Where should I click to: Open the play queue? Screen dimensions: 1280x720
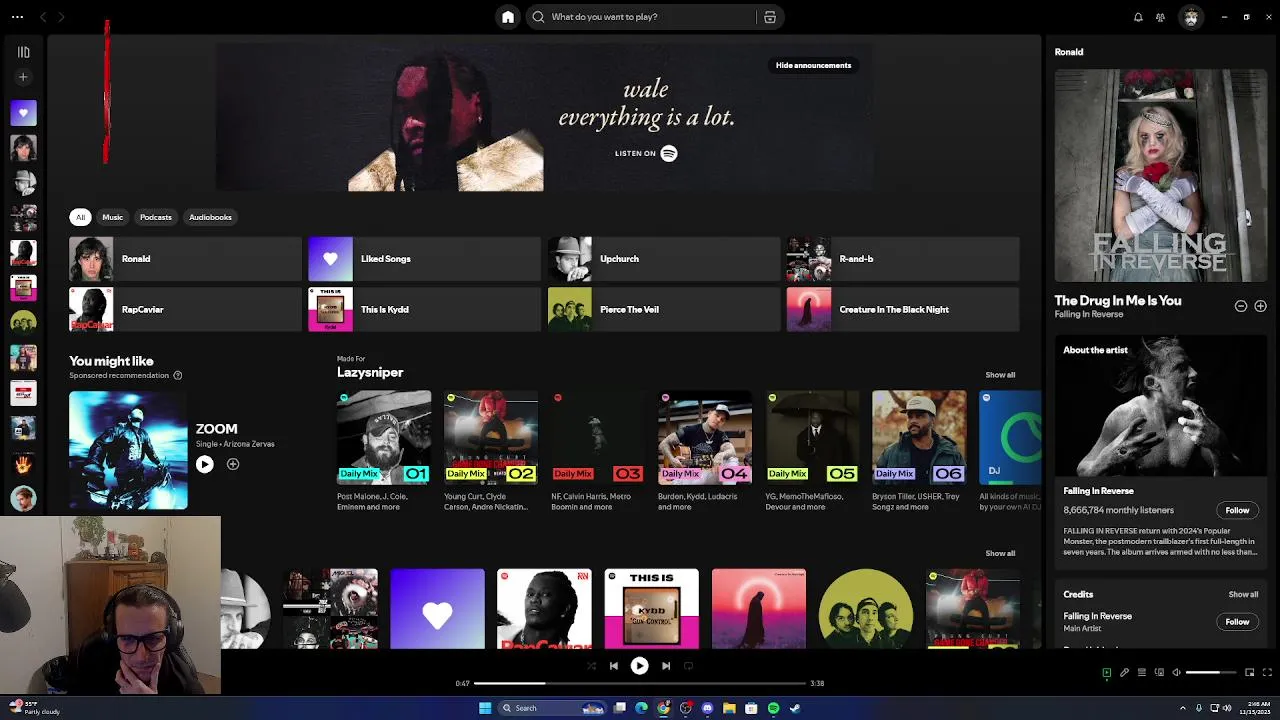click(1141, 673)
